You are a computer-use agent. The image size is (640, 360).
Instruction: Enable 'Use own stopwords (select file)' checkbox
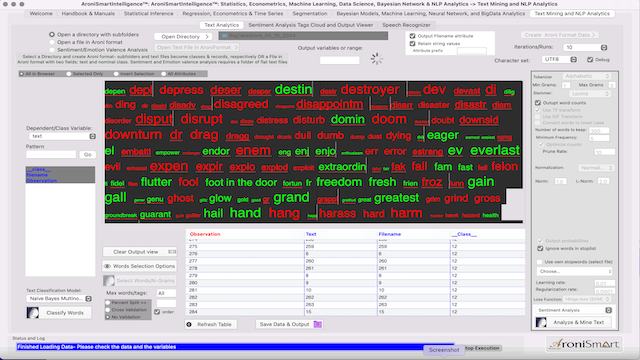pyautogui.click(x=540, y=262)
